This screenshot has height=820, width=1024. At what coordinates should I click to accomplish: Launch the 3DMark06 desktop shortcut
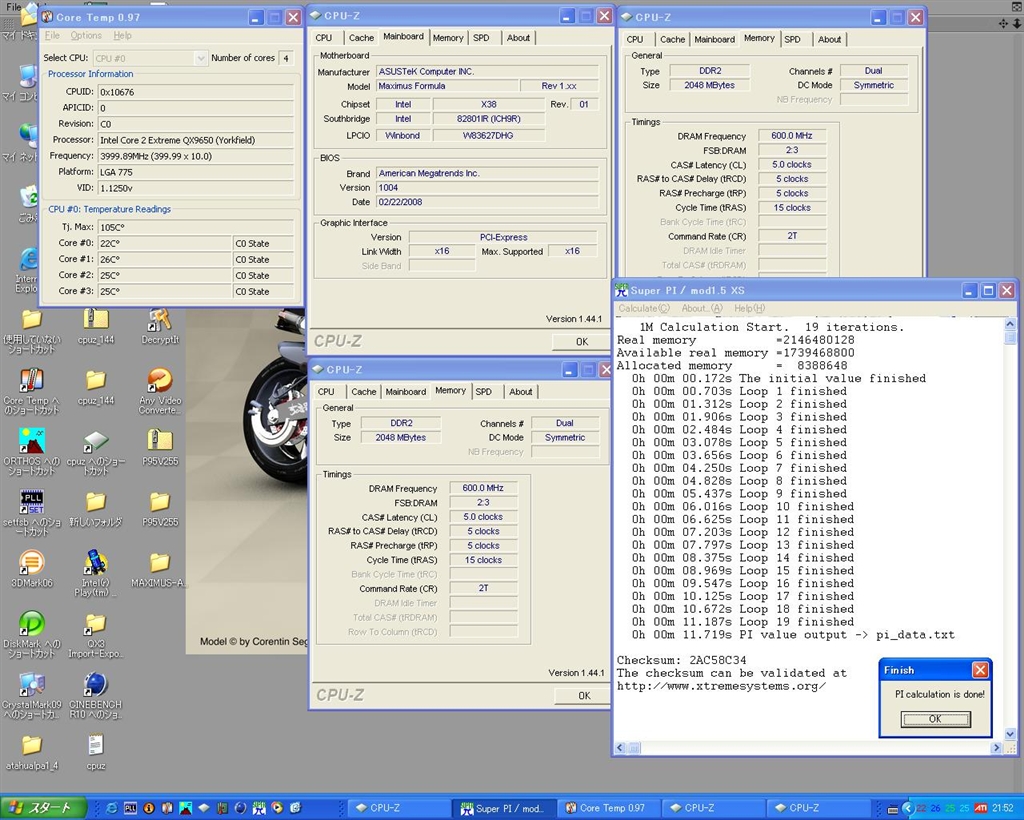point(31,563)
